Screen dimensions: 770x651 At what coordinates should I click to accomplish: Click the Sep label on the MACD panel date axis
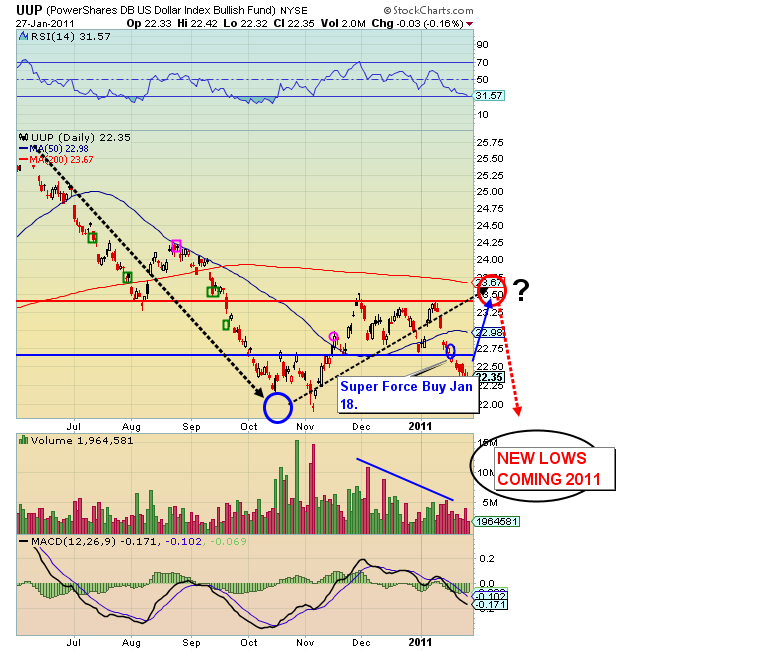pyautogui.click(x=191, y=643)
